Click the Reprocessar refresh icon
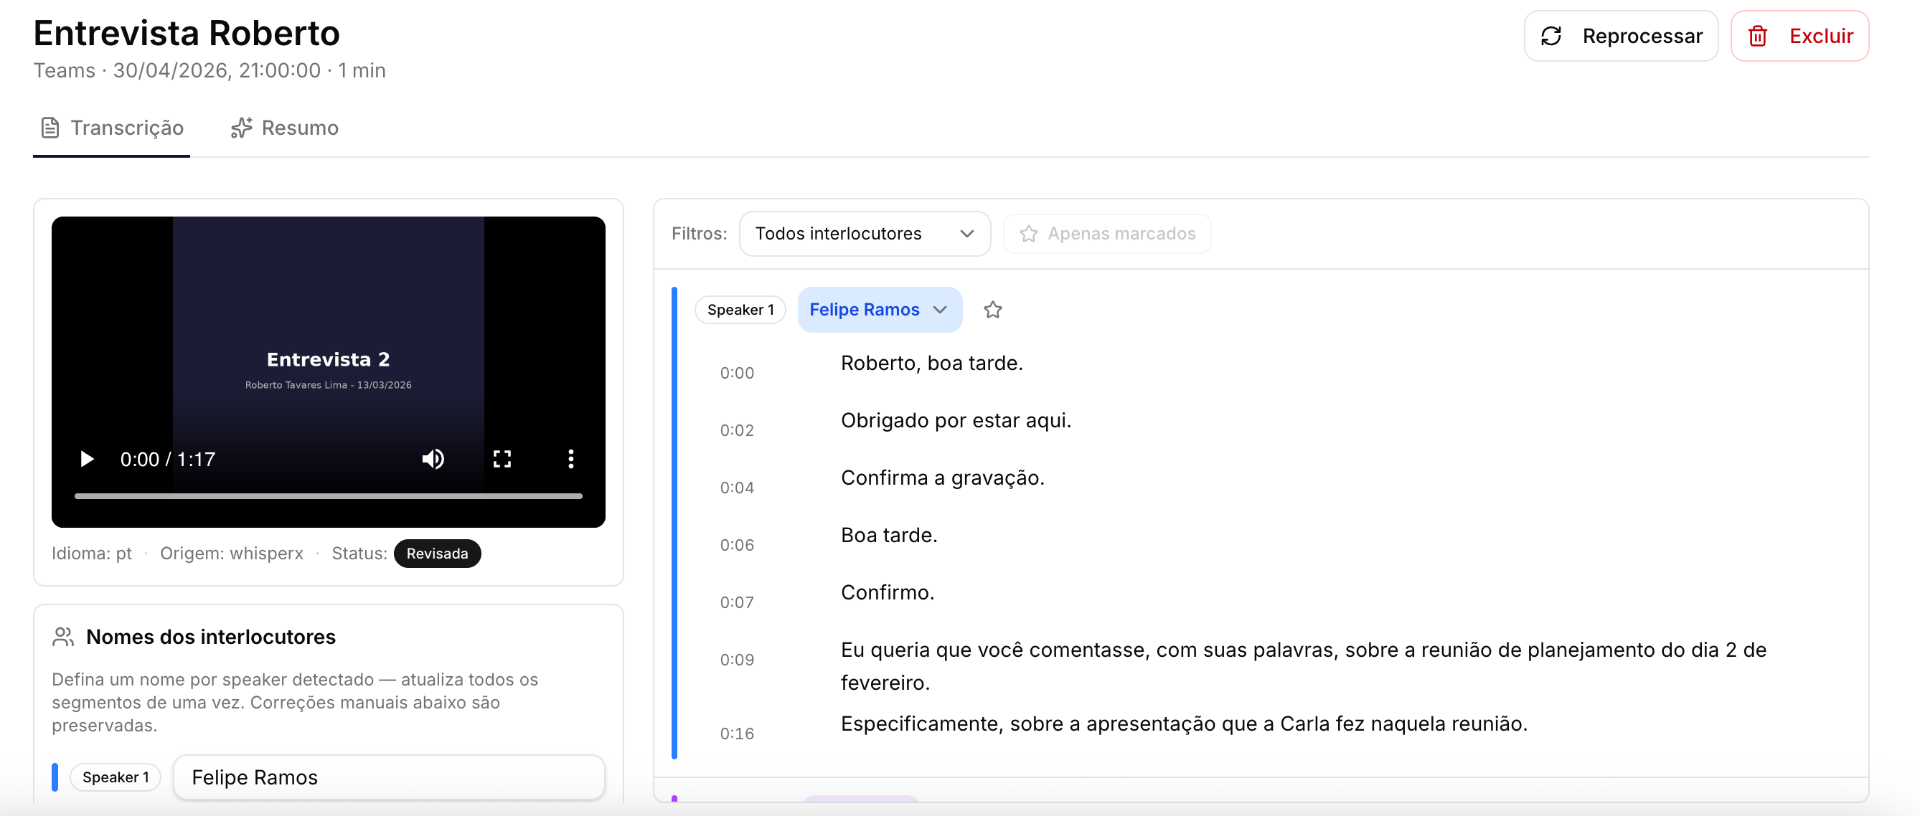Image resolution: width=1920 pixels, height=816 pixels. [1551, 36]
